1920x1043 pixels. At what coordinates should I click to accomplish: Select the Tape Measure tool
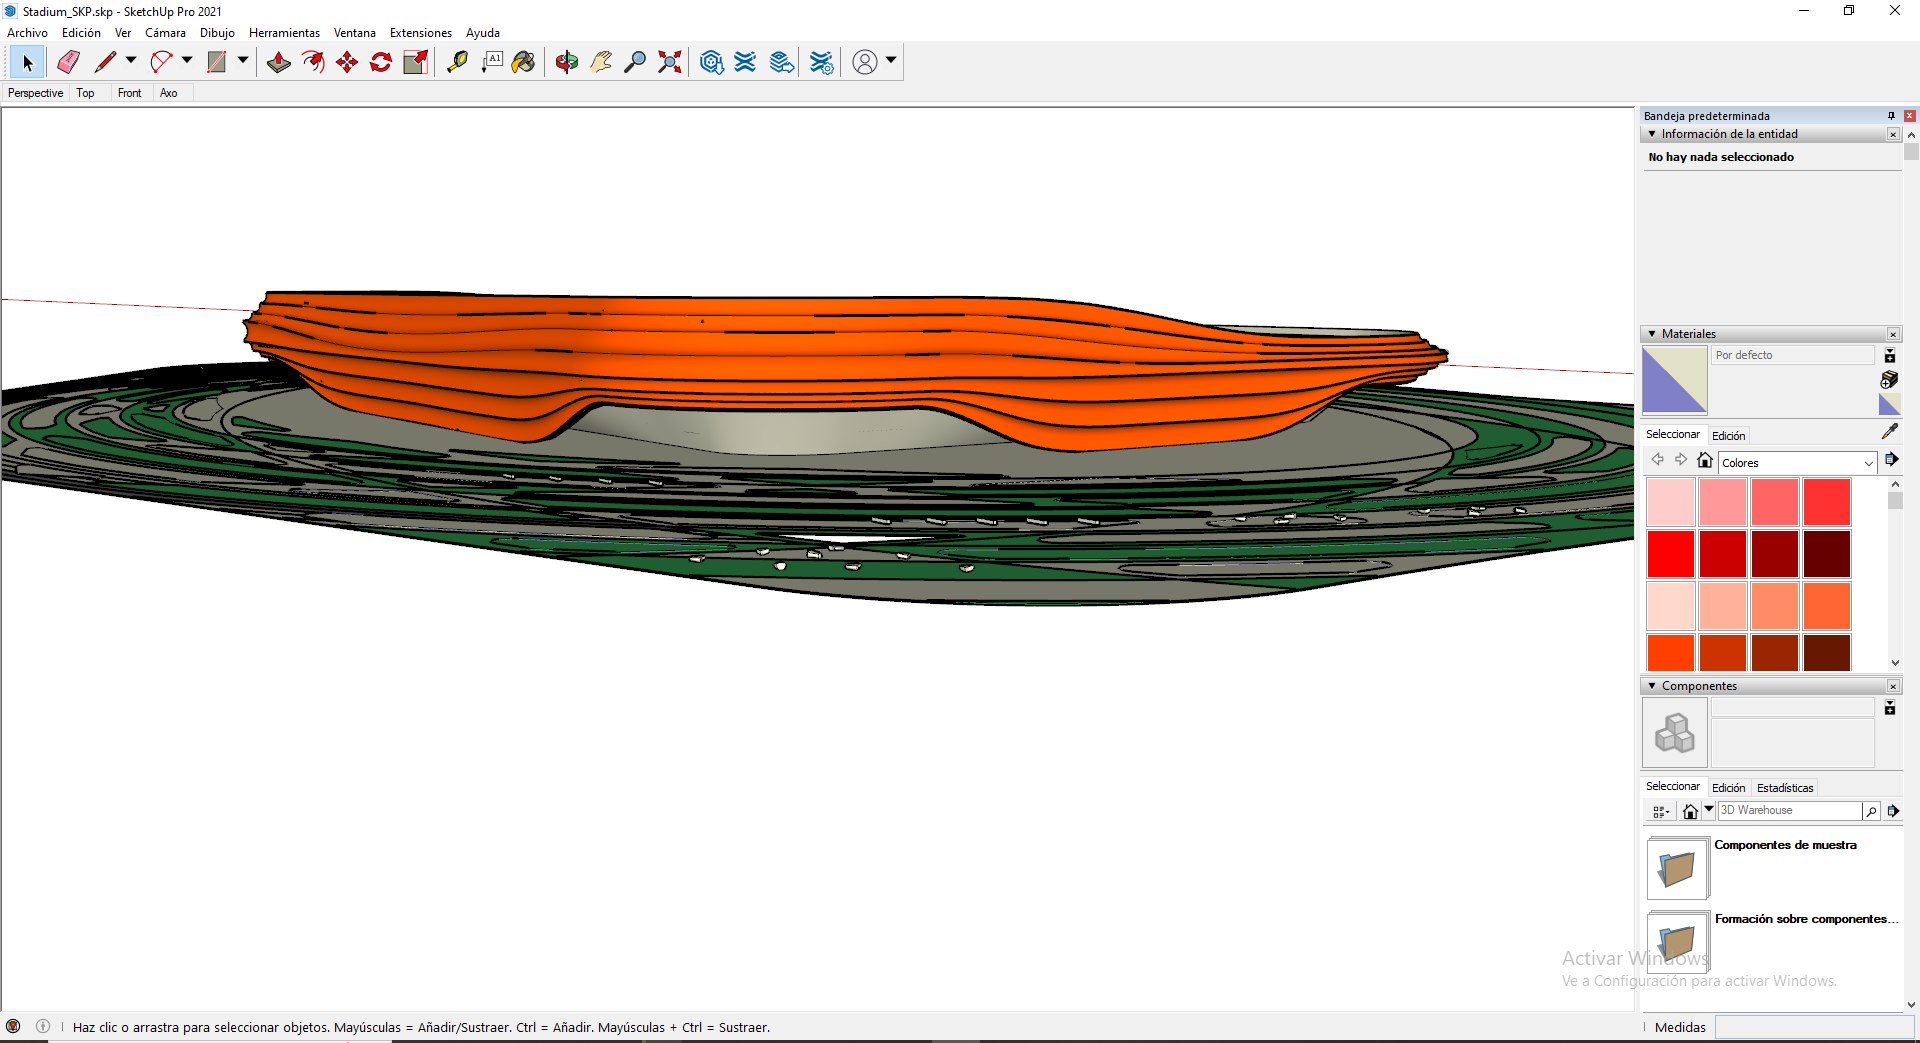click(x=457, y=62)
